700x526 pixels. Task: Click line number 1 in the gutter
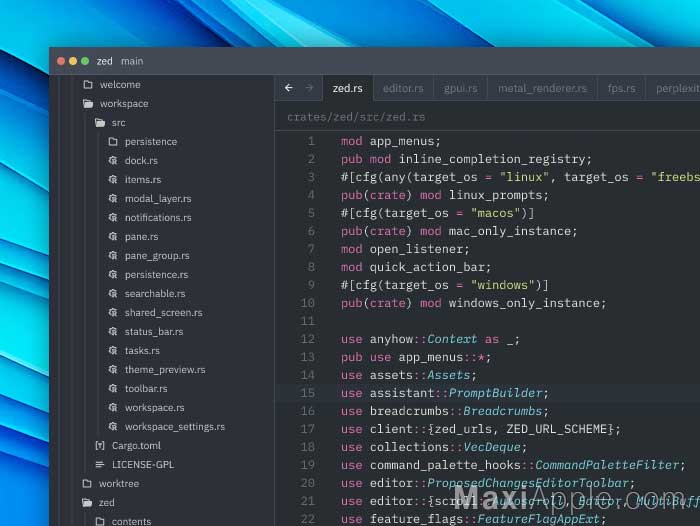tap(311, 141)
